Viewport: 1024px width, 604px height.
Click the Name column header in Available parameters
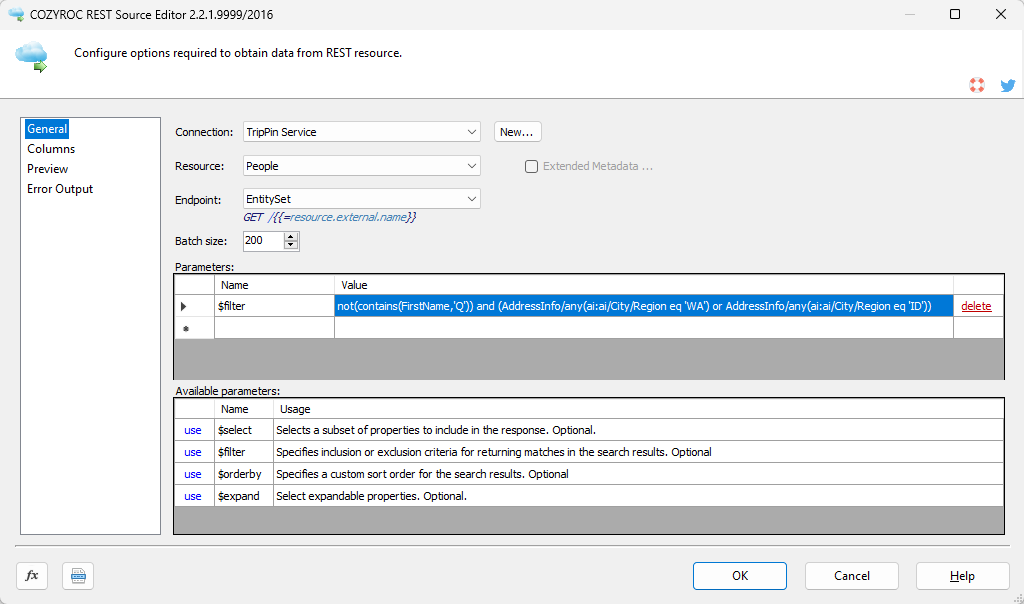point(244,409)
